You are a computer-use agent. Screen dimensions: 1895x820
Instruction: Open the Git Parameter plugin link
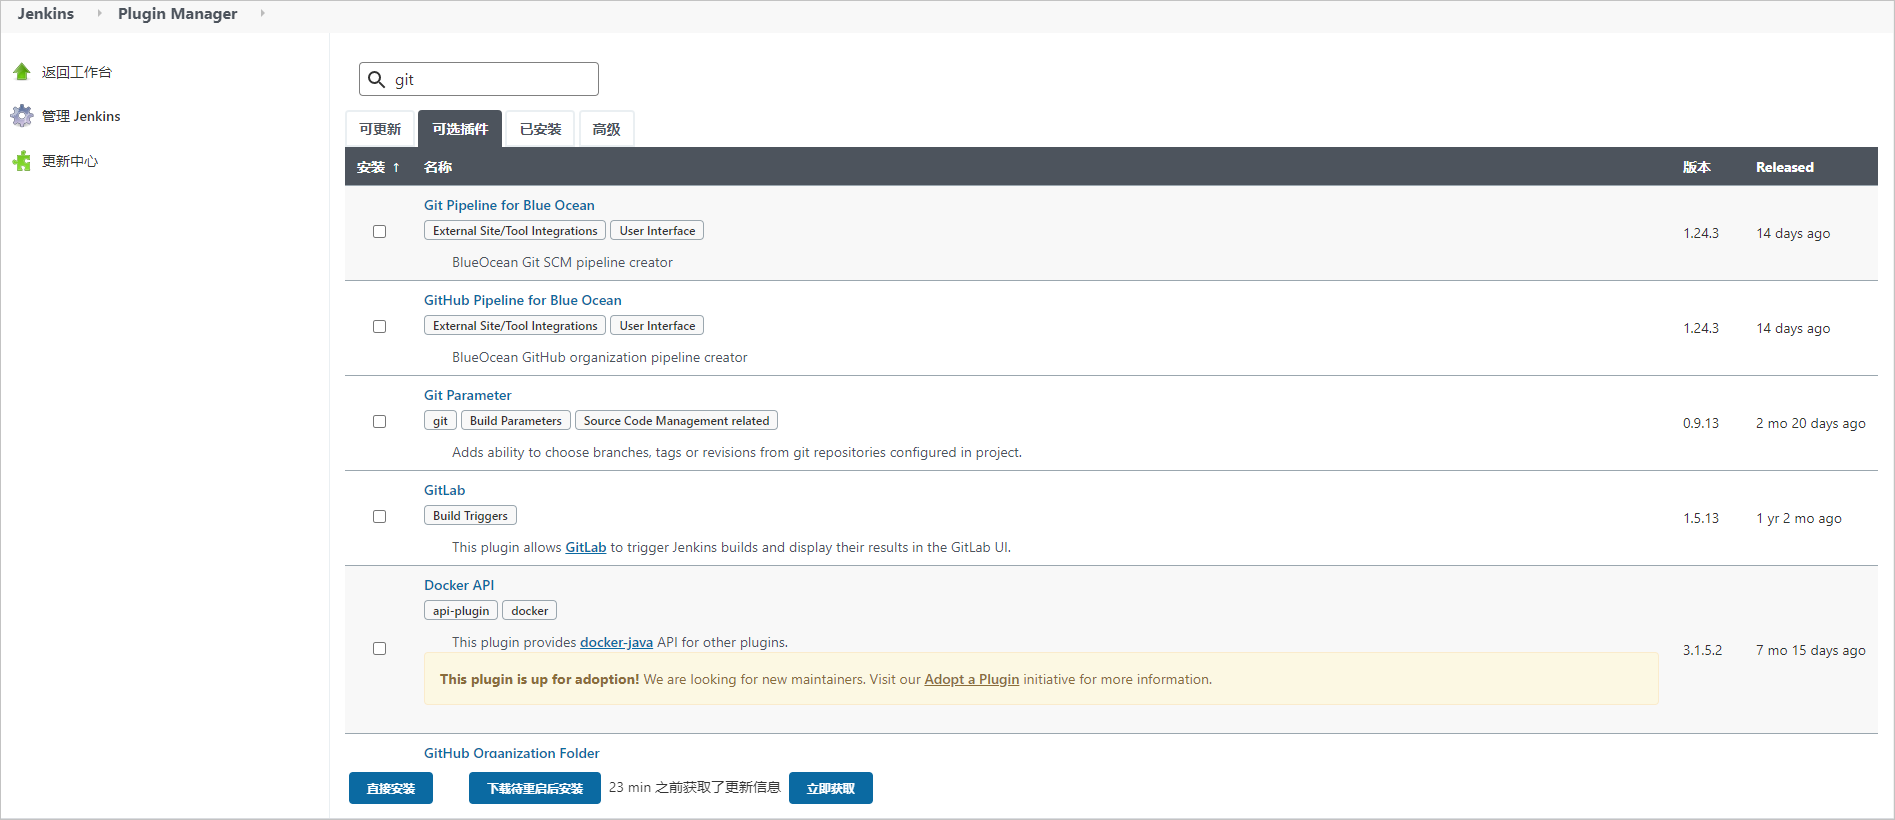(468, 395)
